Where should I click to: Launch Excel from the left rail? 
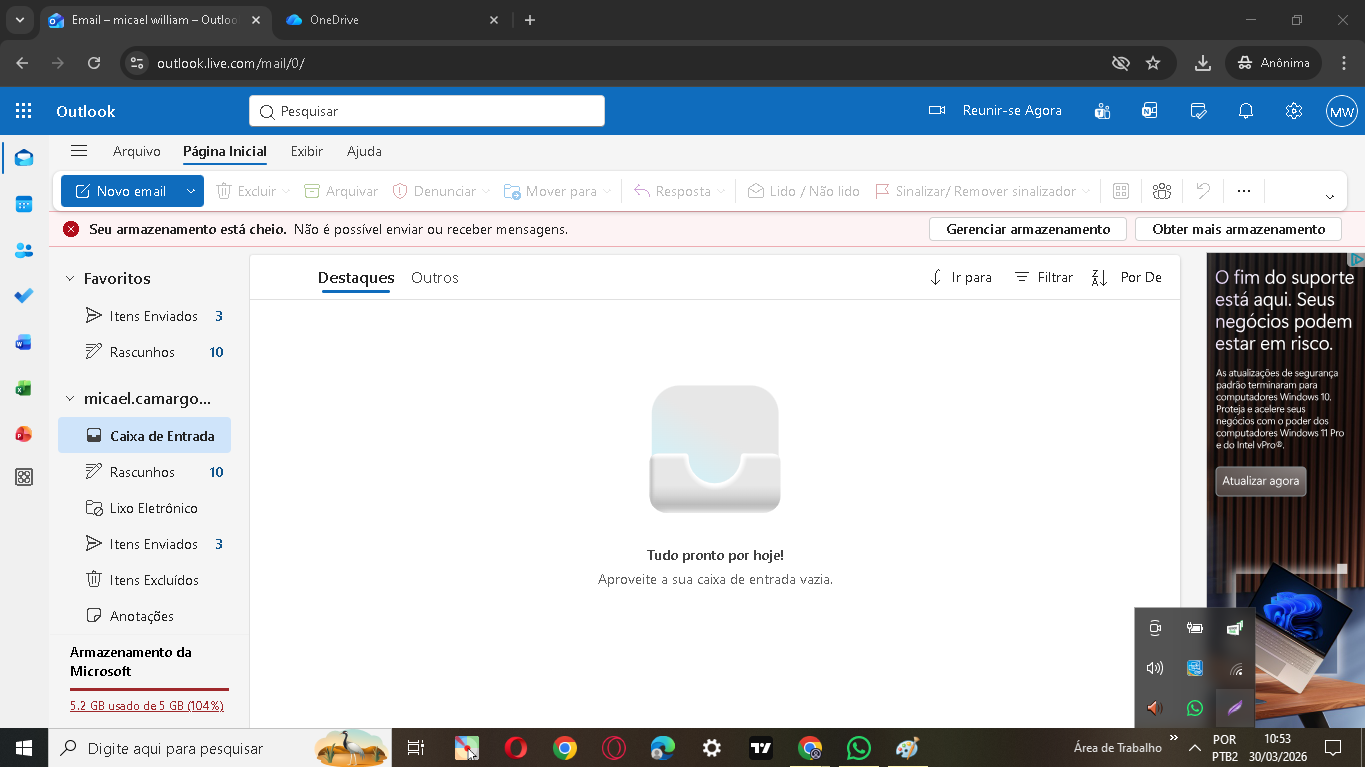[x=24, y=388]
